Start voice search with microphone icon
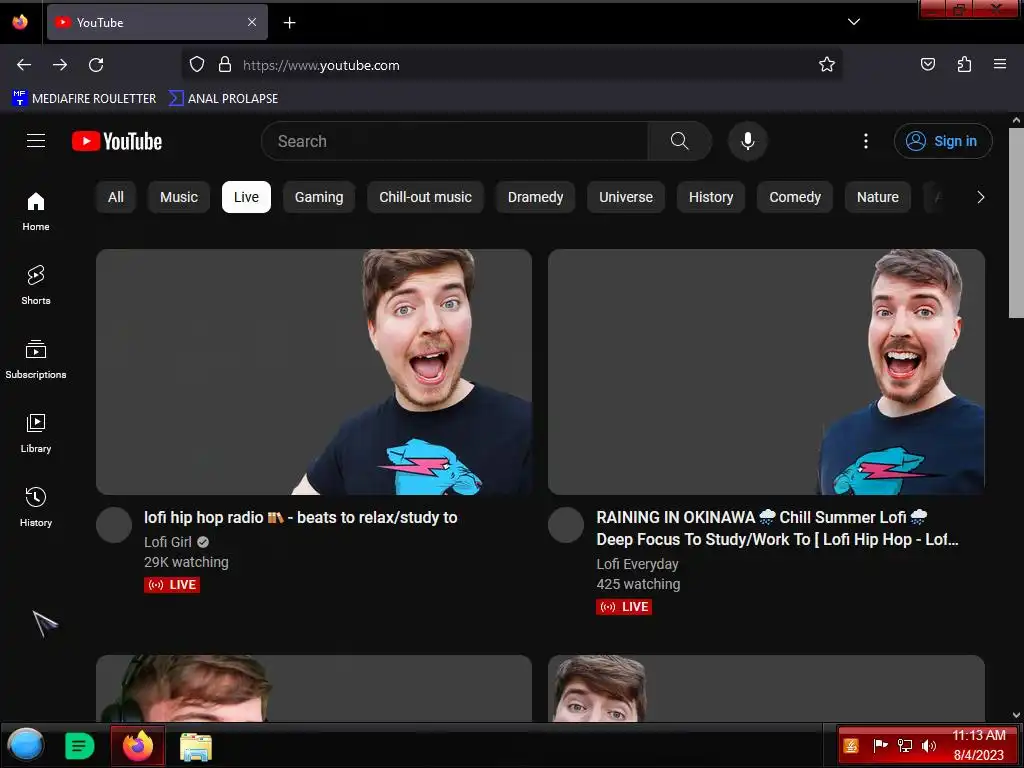 (x=748, y=141)
